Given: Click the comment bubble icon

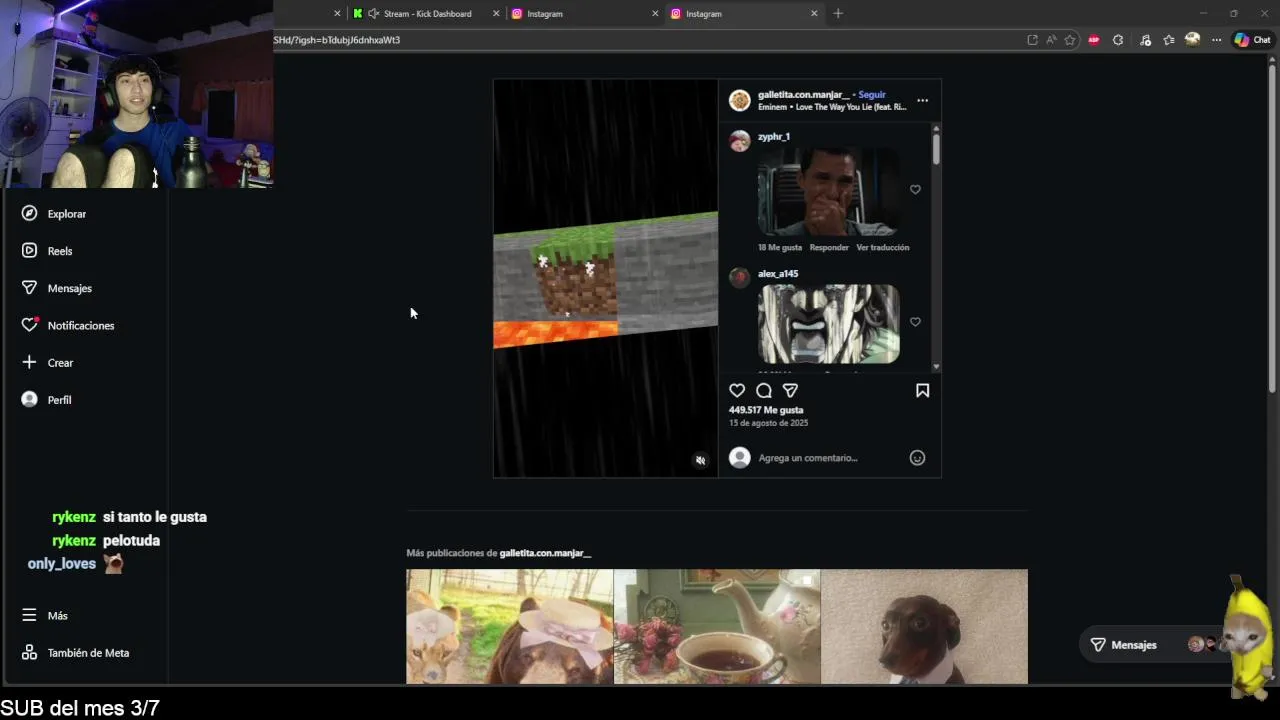Looking at the screenshot, I should tap(764, 390).
